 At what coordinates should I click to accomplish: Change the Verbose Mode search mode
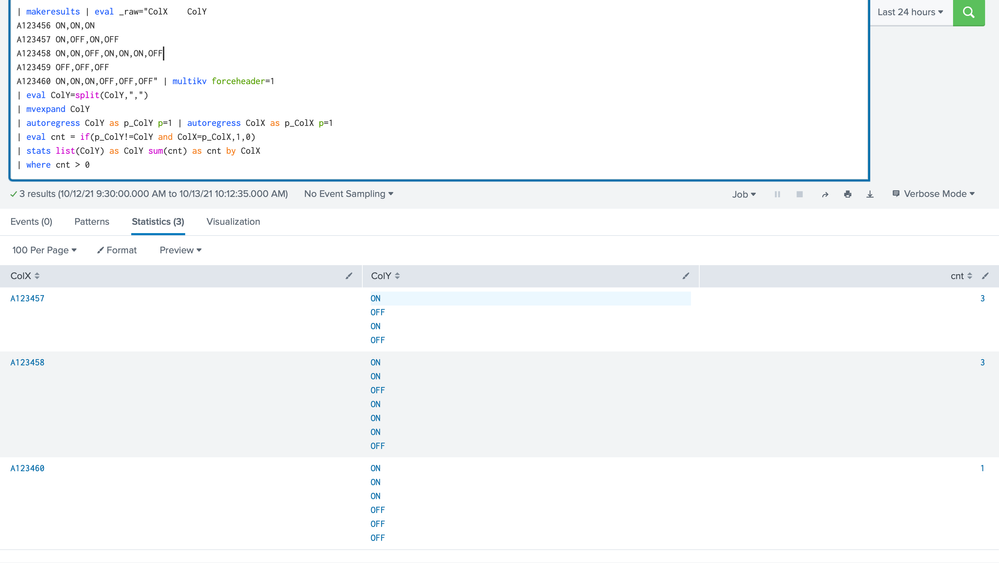pos(933,194)
